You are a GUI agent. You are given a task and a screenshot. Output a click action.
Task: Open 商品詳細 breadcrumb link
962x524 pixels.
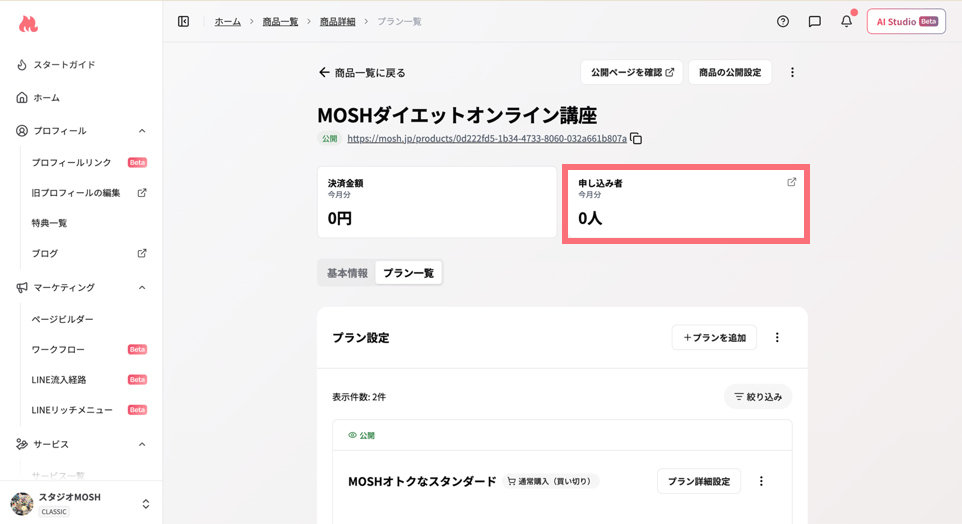pyautogui.click(x=337, y=21)
